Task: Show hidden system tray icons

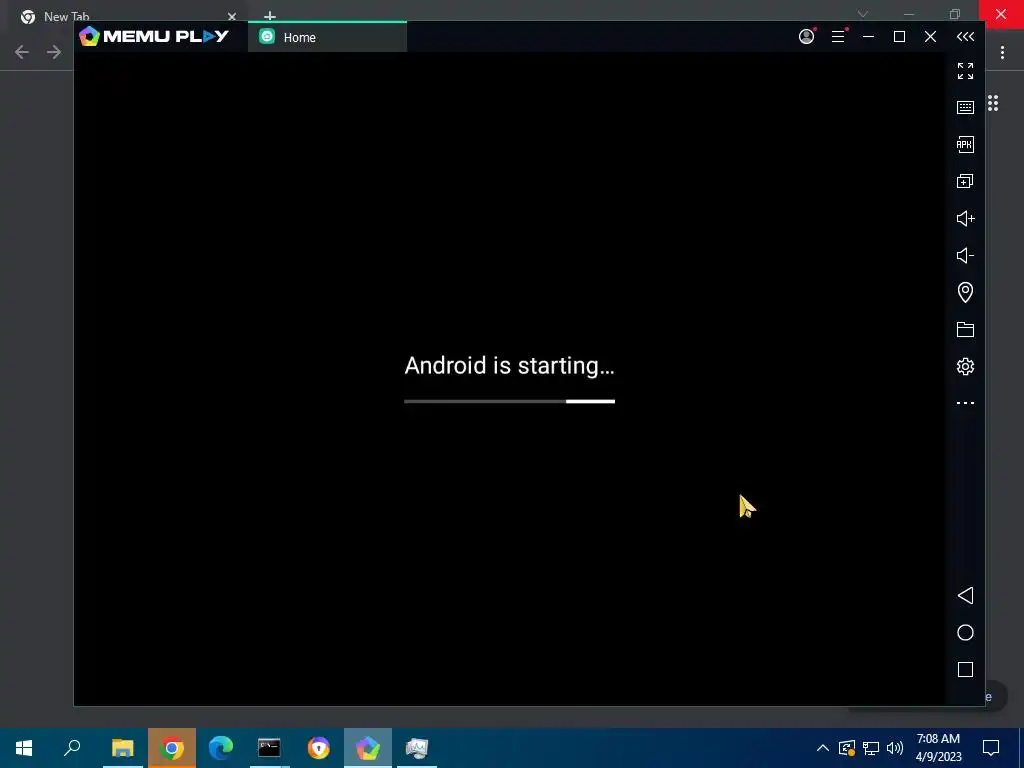Action: tap(823, 748)
